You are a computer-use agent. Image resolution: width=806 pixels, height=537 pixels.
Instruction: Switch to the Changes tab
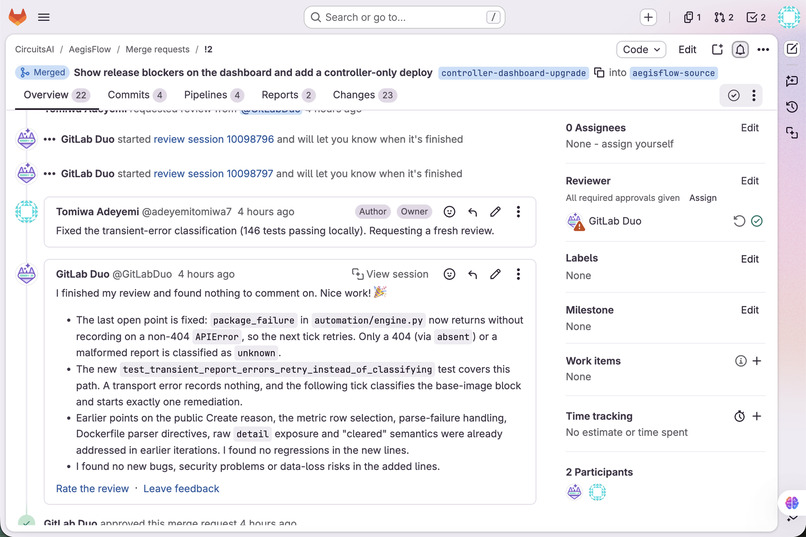[x=364, y=95]
